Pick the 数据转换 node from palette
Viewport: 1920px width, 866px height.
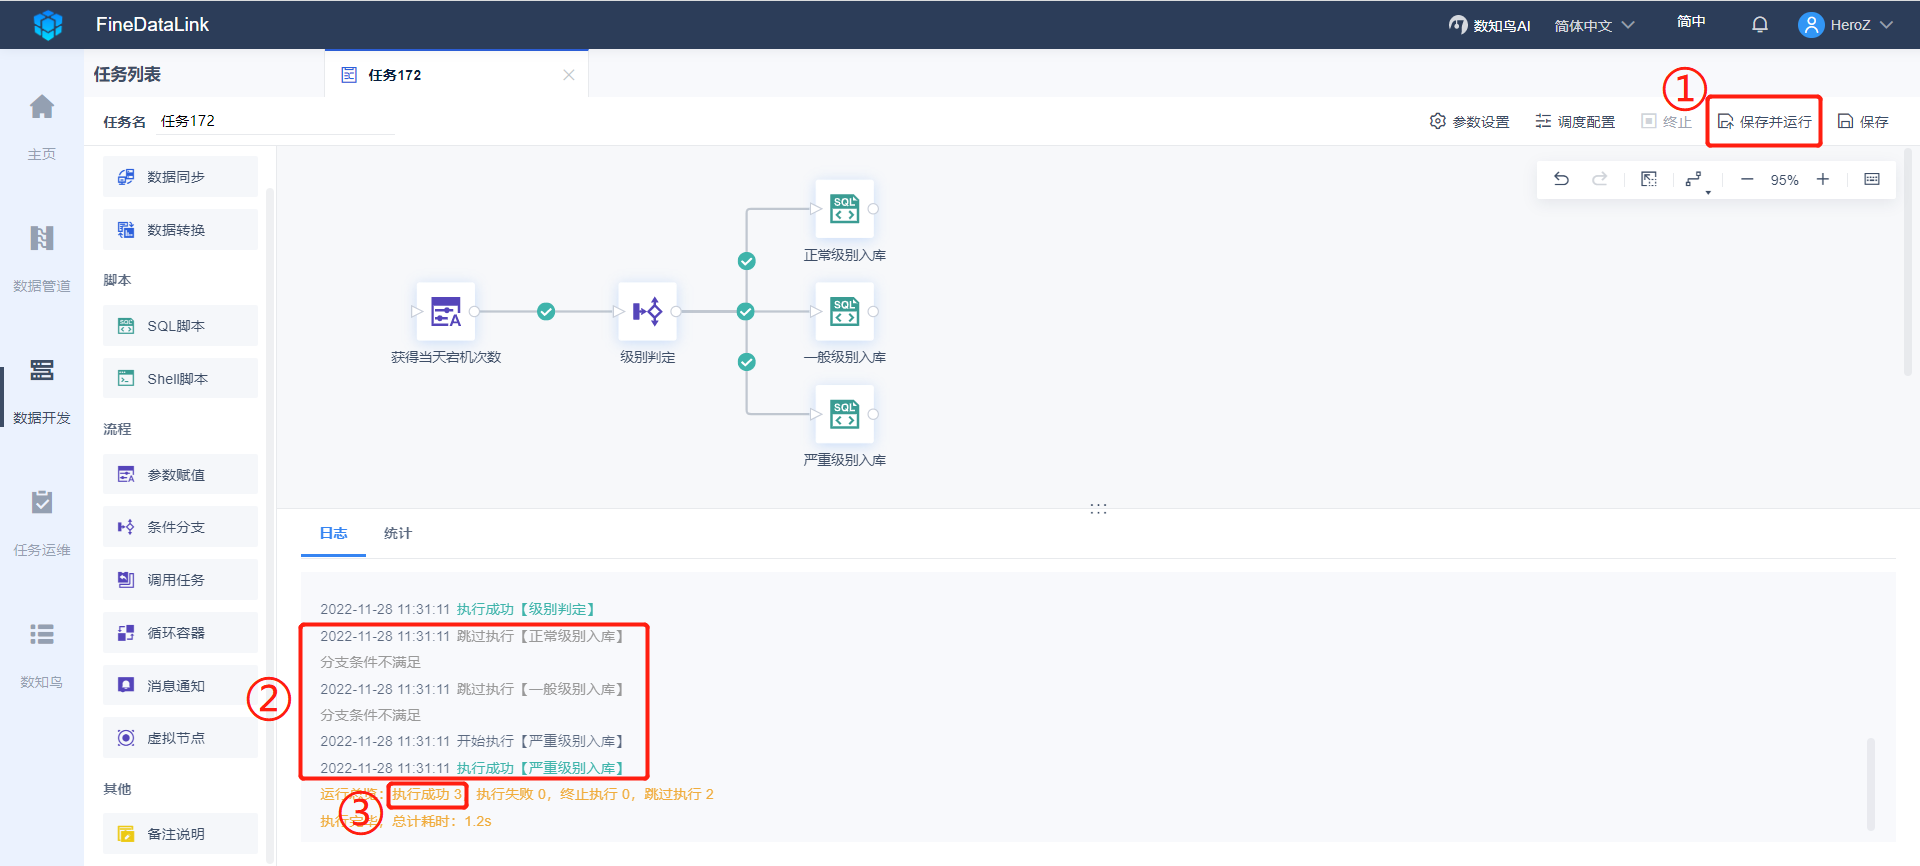click(180, 230)
